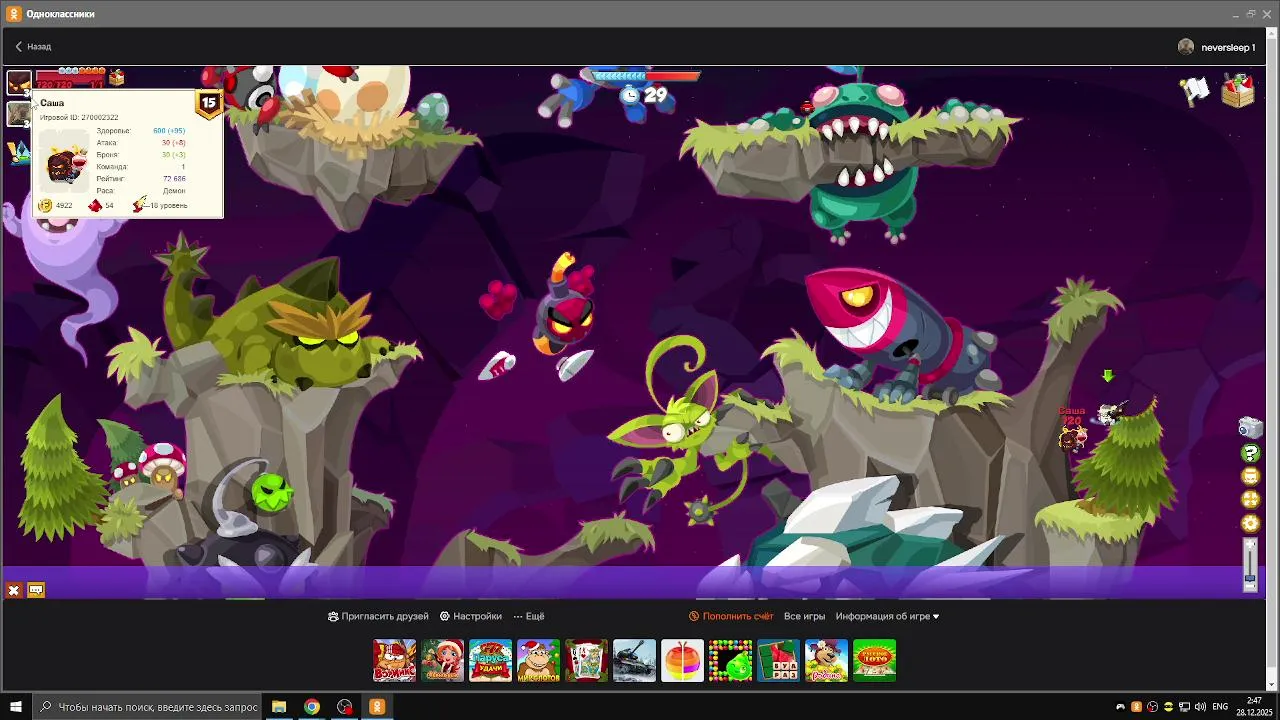Click the red ruby icon showing 54
The image size is (1280, 720).
[x=96, y=205]
